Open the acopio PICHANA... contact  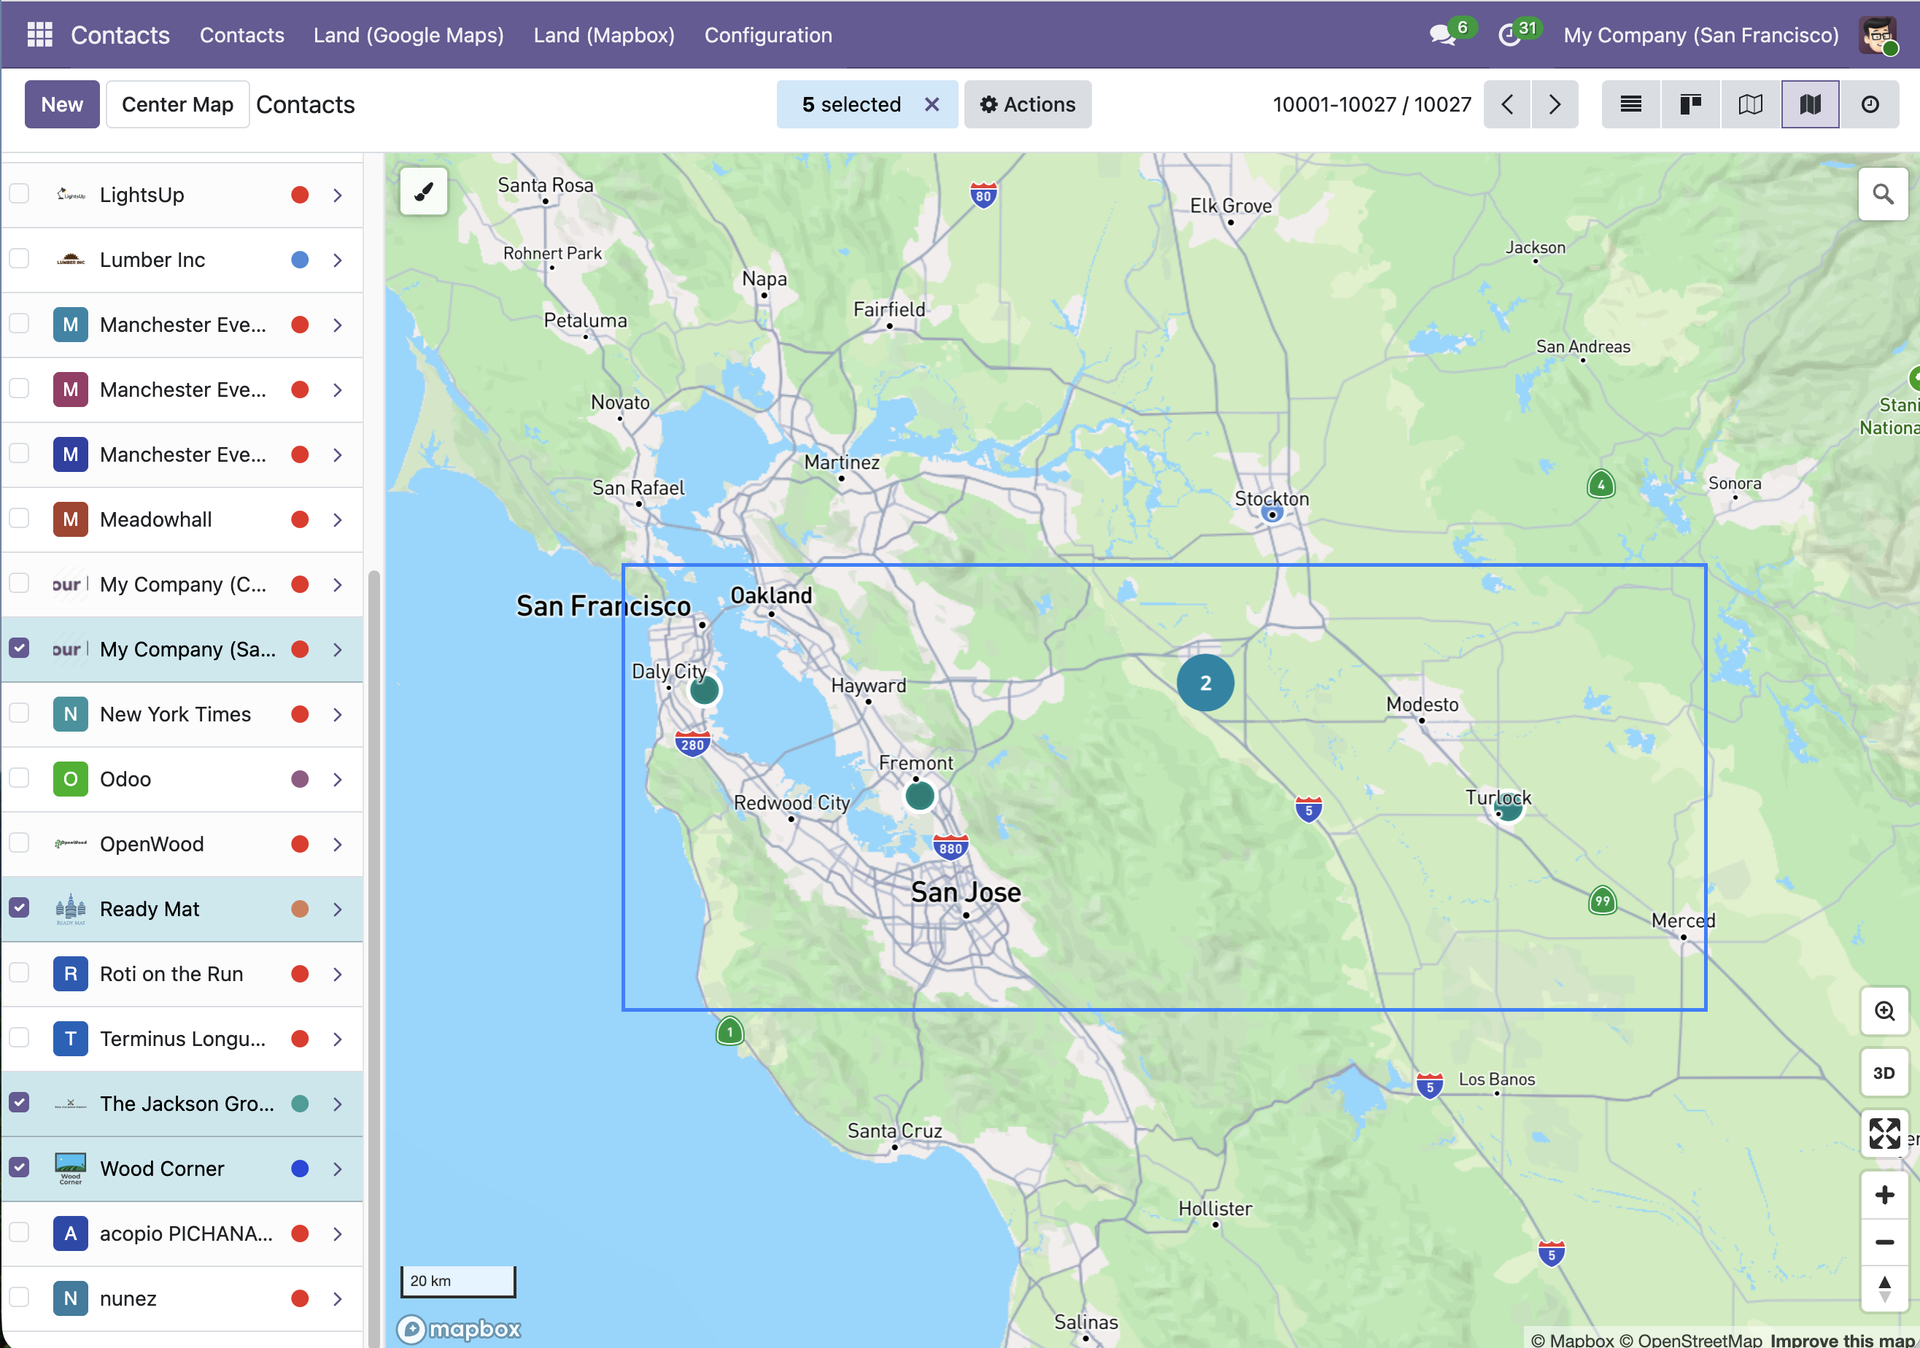click(x=186, y=1234)
